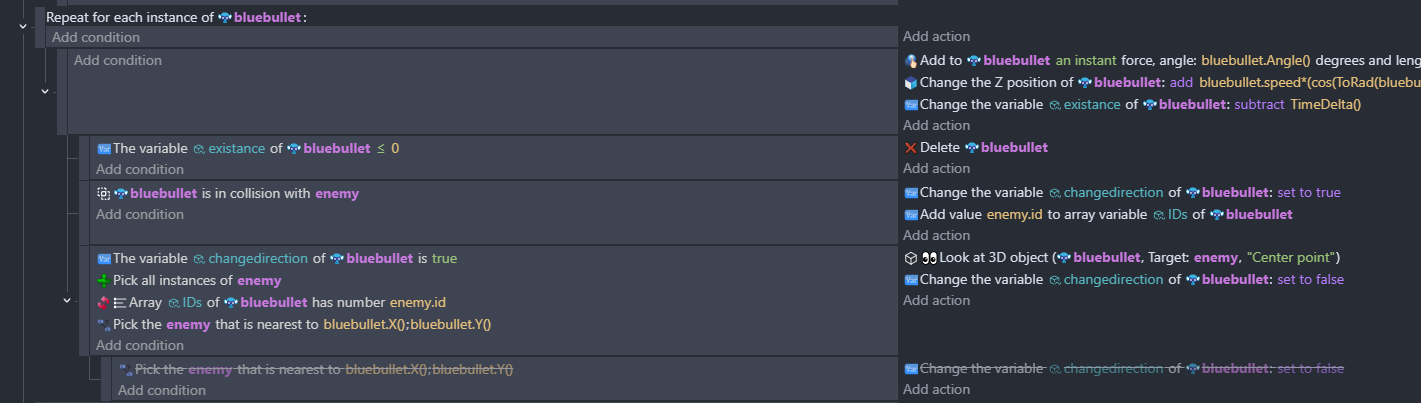Collapse the changedirection is true event
The height and width of the screenshot is (403, 1421).
pos(66,300)
